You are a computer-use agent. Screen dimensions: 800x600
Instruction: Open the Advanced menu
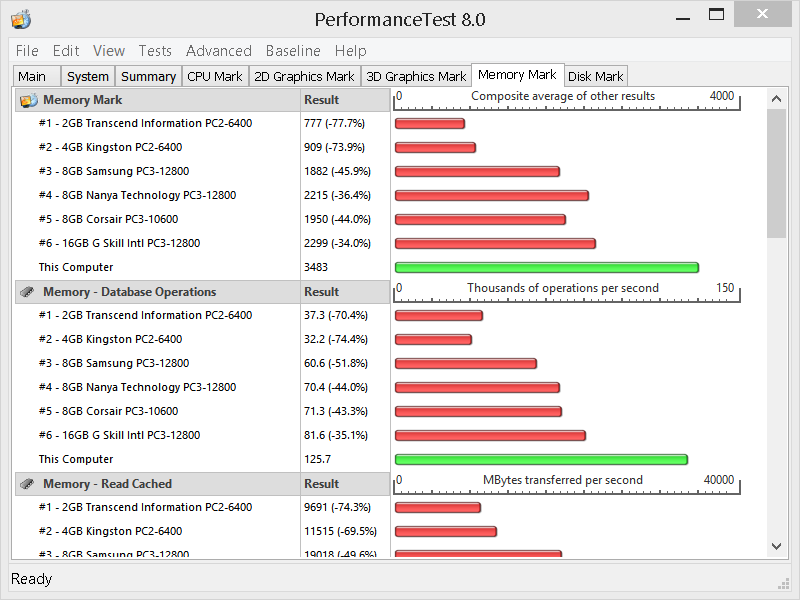218,51
